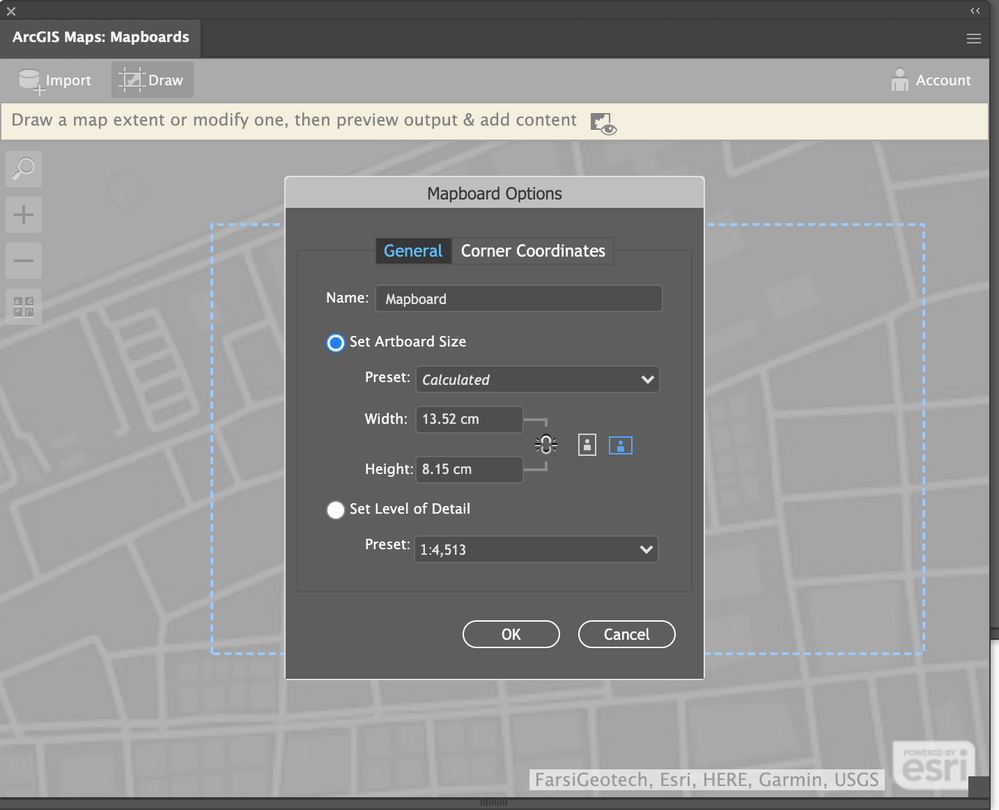This screenshot has width=999, height=810.
Task: Open the Account menu
Action: pos(931,80)
